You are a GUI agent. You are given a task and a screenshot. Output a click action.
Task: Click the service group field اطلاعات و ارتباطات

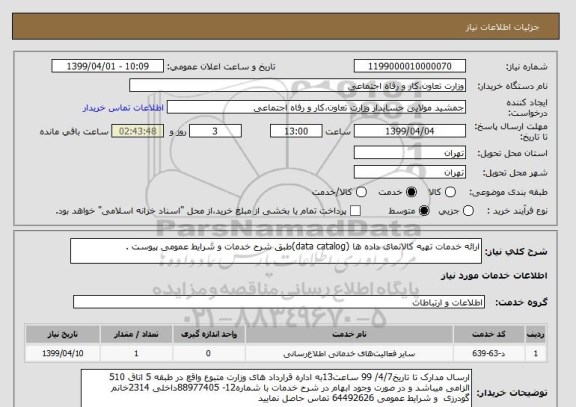[279, 302]
